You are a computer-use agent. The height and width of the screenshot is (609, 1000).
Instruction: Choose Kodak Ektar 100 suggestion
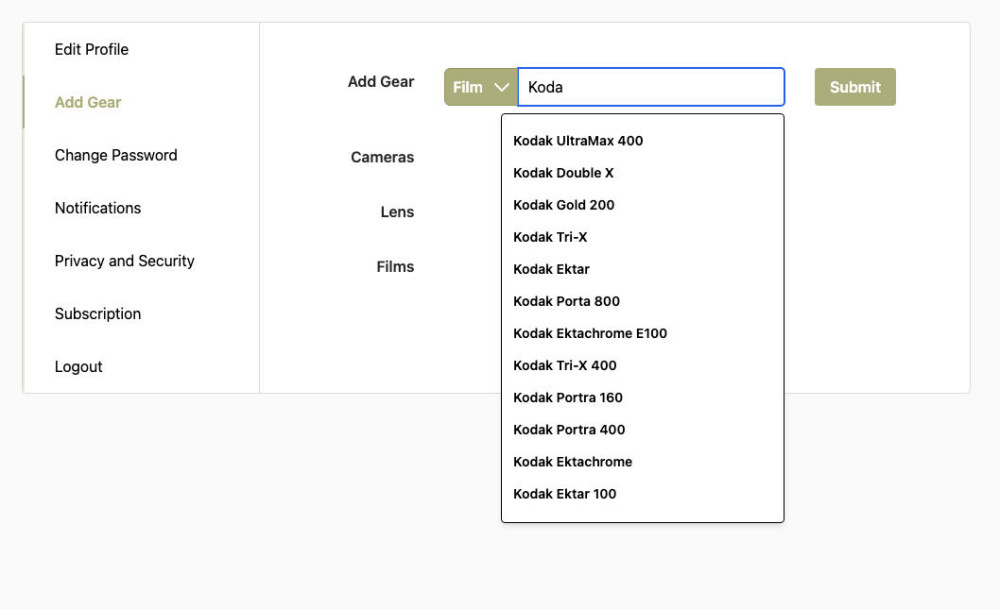[564, 494]
